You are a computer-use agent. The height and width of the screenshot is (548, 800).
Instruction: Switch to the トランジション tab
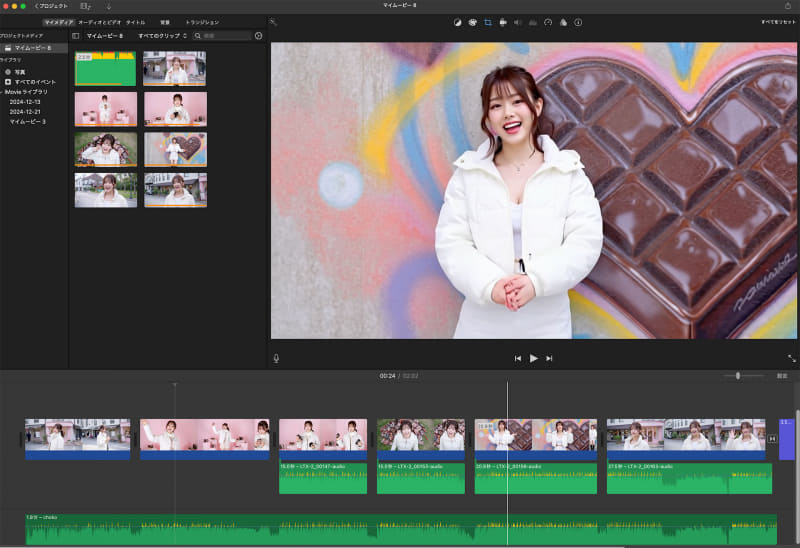tap(202, 22)
